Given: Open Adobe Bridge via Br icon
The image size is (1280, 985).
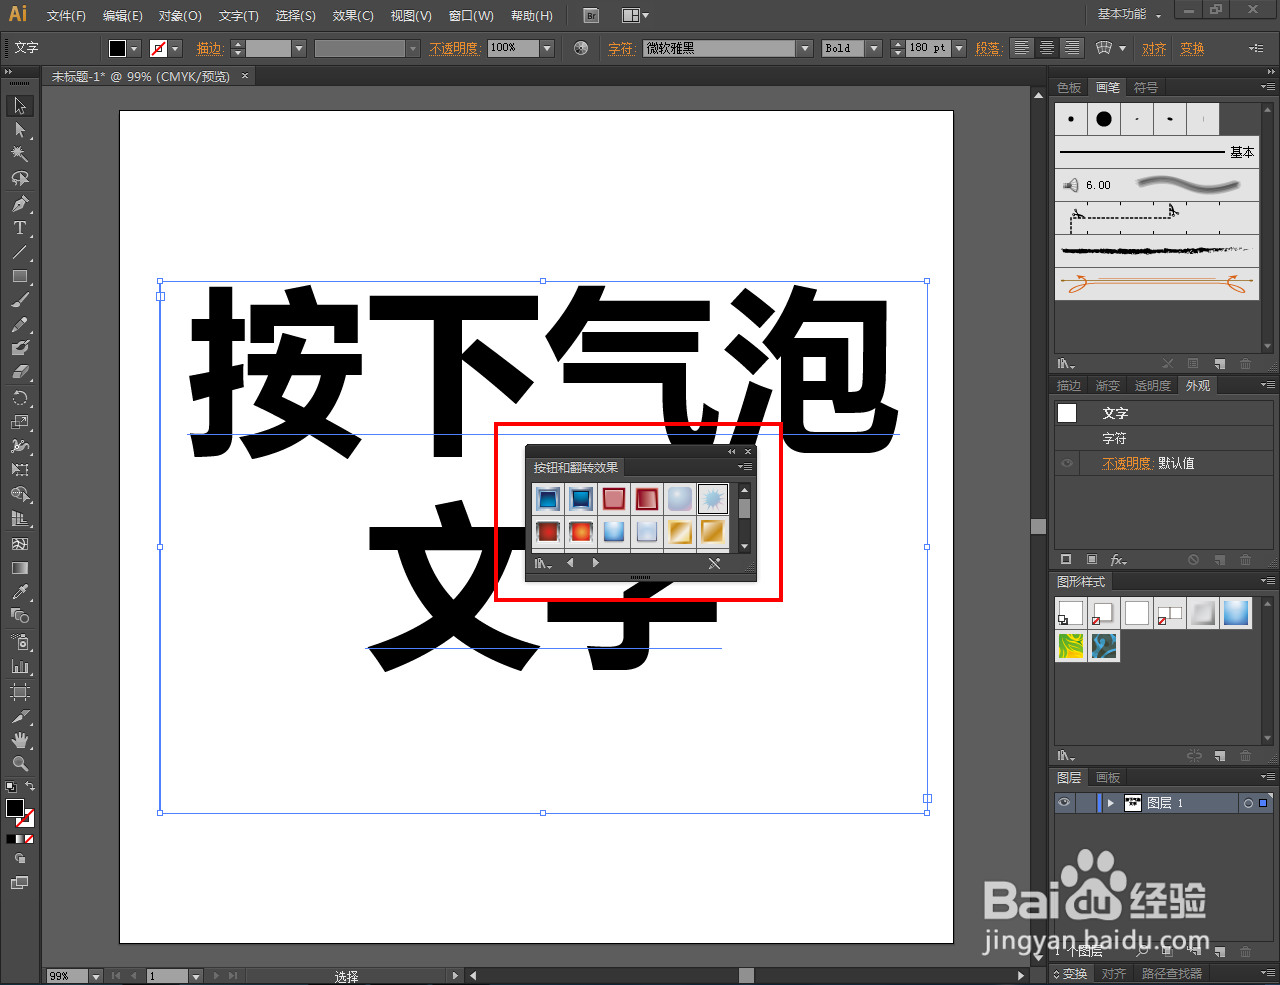Looking at the screenshot, I should coord(591,15).
